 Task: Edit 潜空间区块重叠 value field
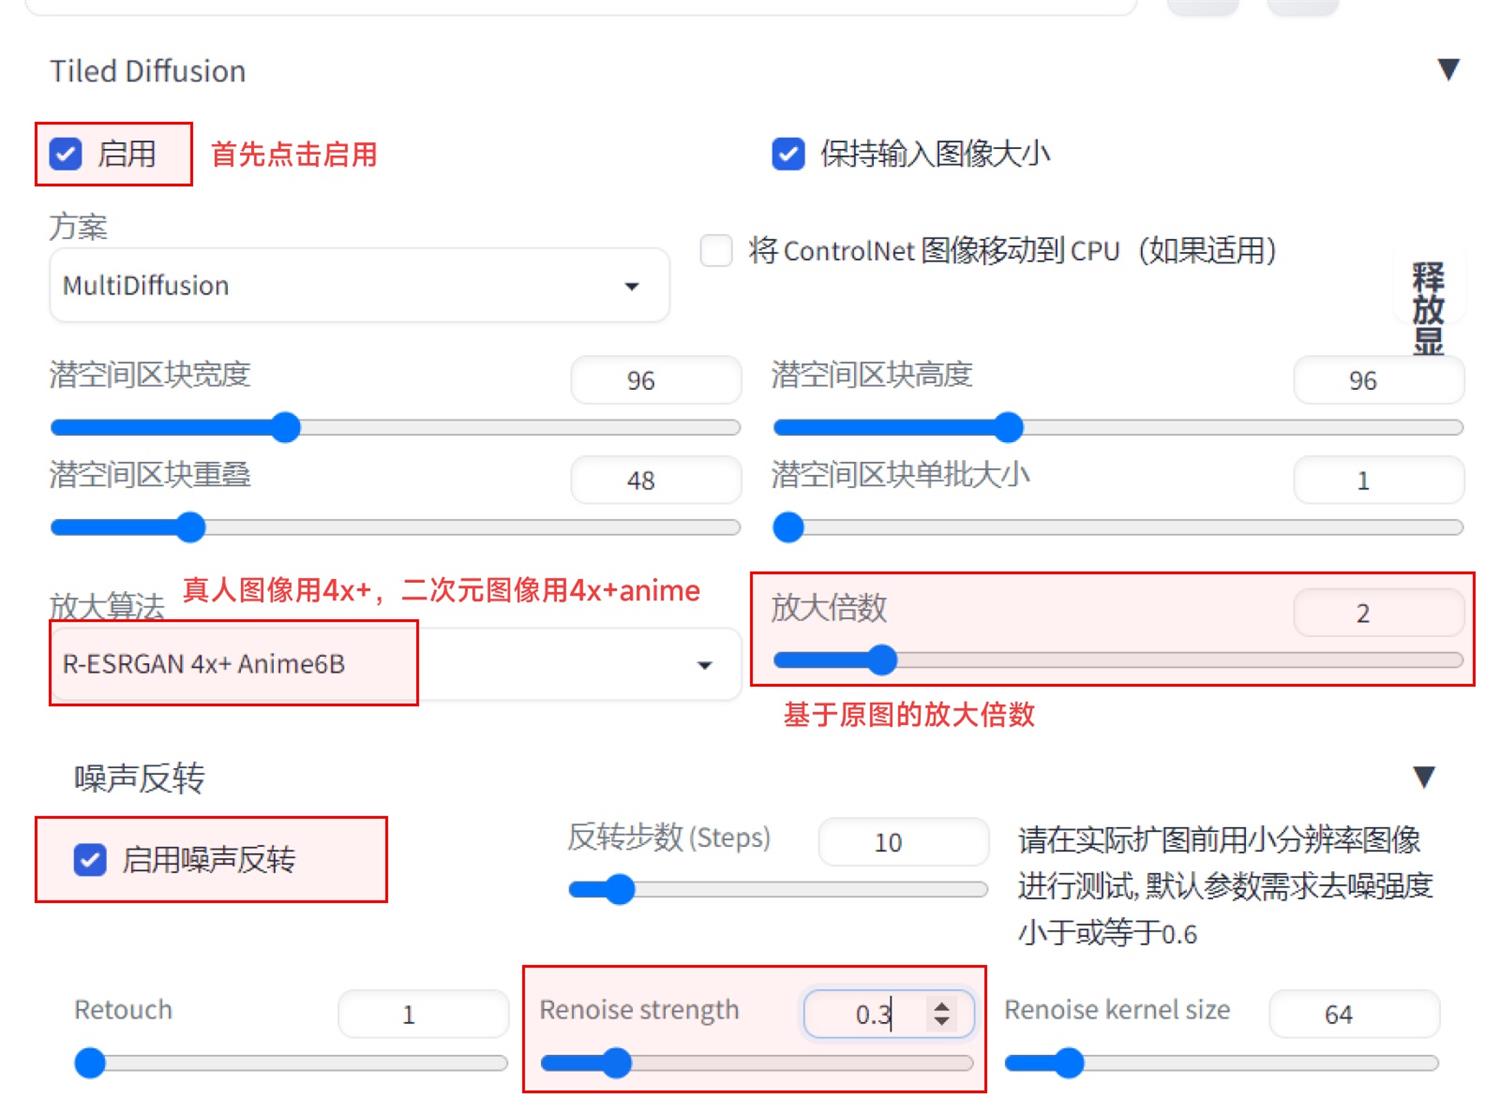pos(656,481)
